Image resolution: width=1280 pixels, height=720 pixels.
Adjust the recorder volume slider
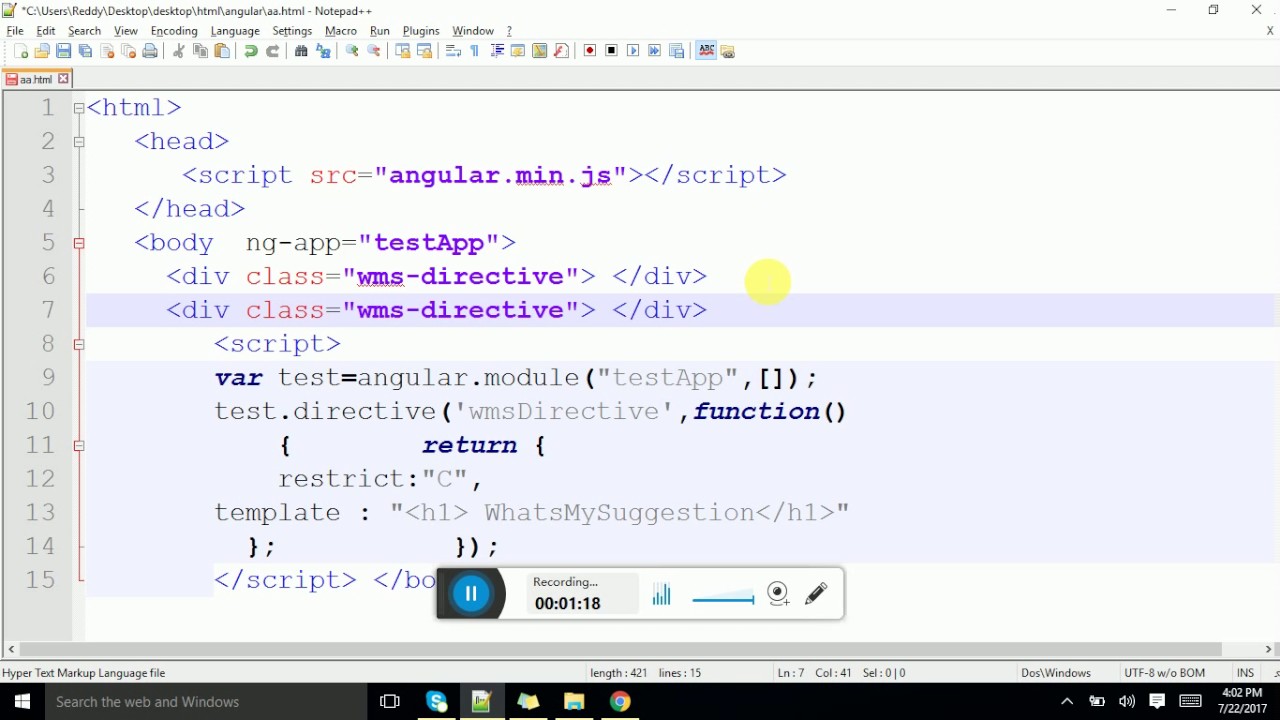tap(723, 599)
